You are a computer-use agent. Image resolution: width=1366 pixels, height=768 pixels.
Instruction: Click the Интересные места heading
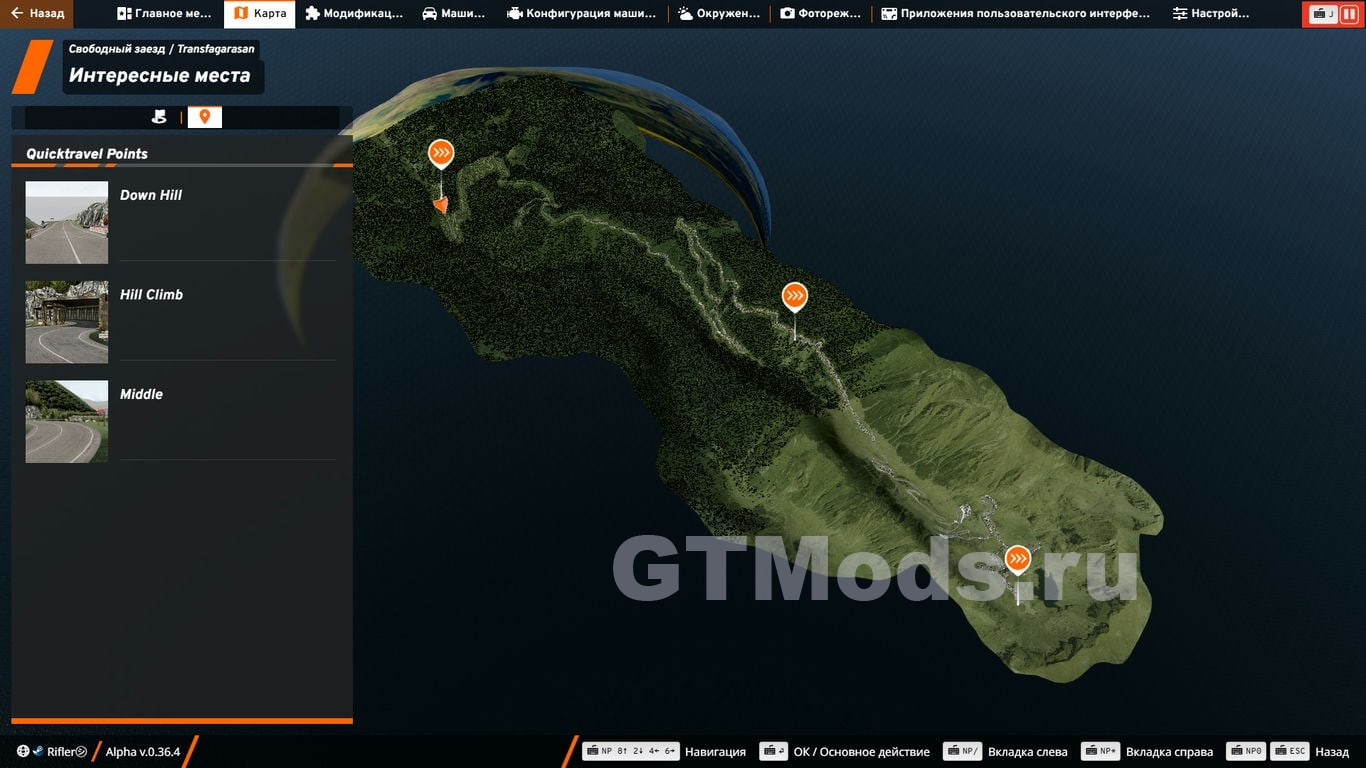(x=160, y=76)
